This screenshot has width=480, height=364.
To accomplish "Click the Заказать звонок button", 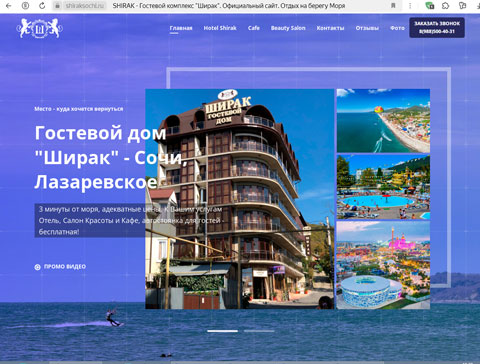I will click(x=437, y=27).
